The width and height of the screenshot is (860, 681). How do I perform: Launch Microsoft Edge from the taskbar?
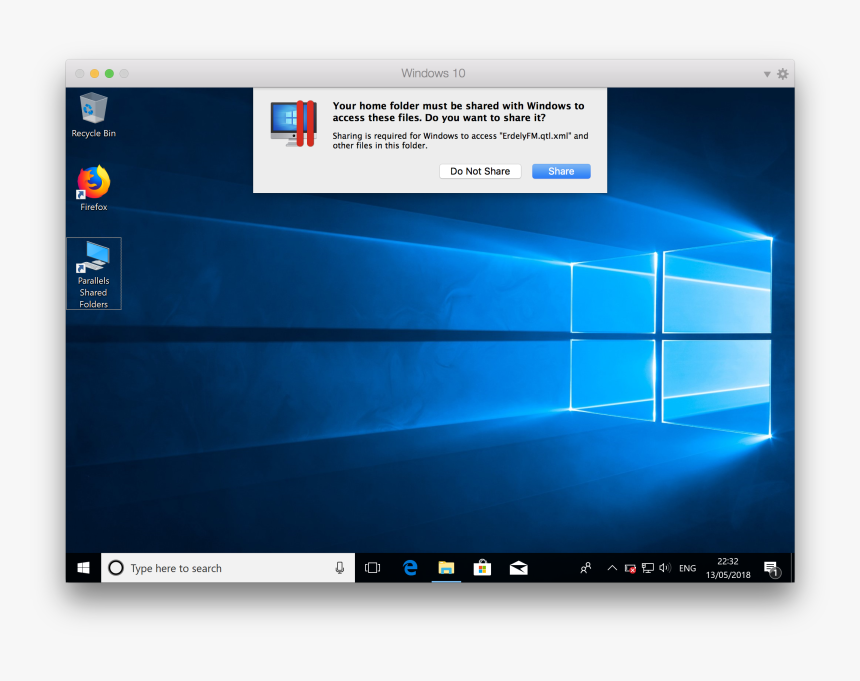point(410,567)
